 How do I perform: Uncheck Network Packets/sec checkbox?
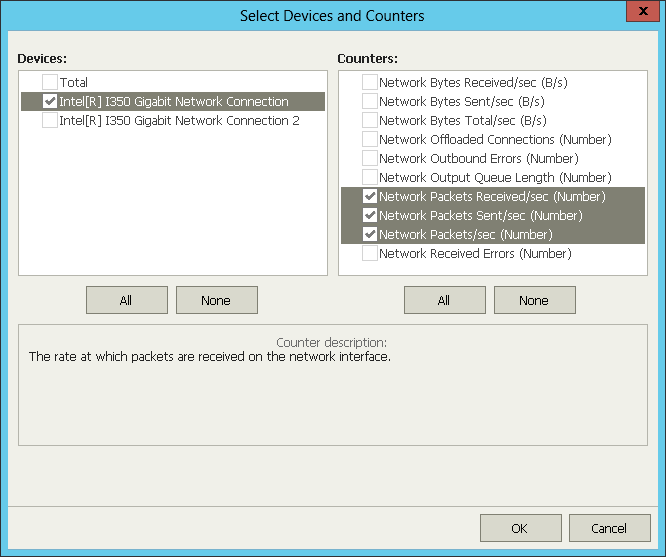pos(370,234)
